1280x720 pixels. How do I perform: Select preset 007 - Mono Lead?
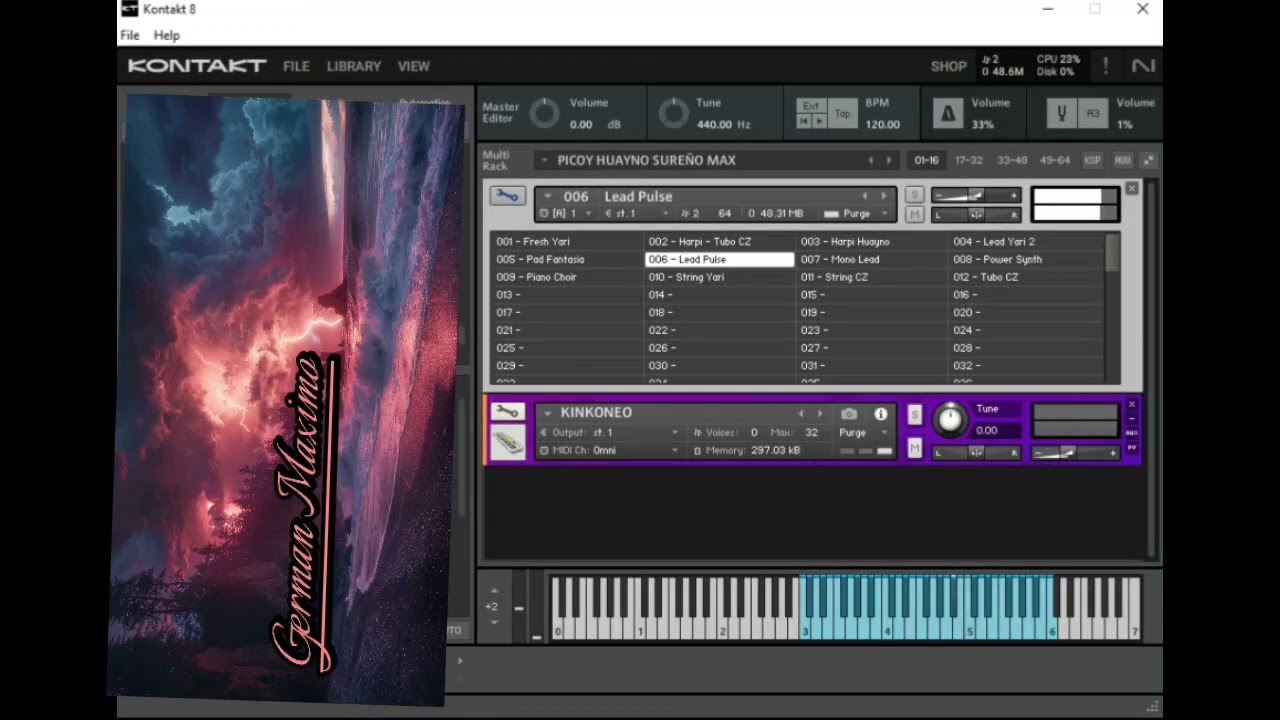(872, 259)
